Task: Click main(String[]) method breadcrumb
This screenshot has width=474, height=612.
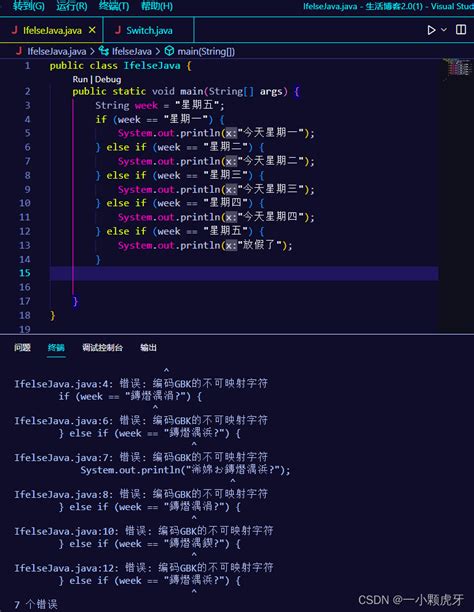Action: click(206, 52)
